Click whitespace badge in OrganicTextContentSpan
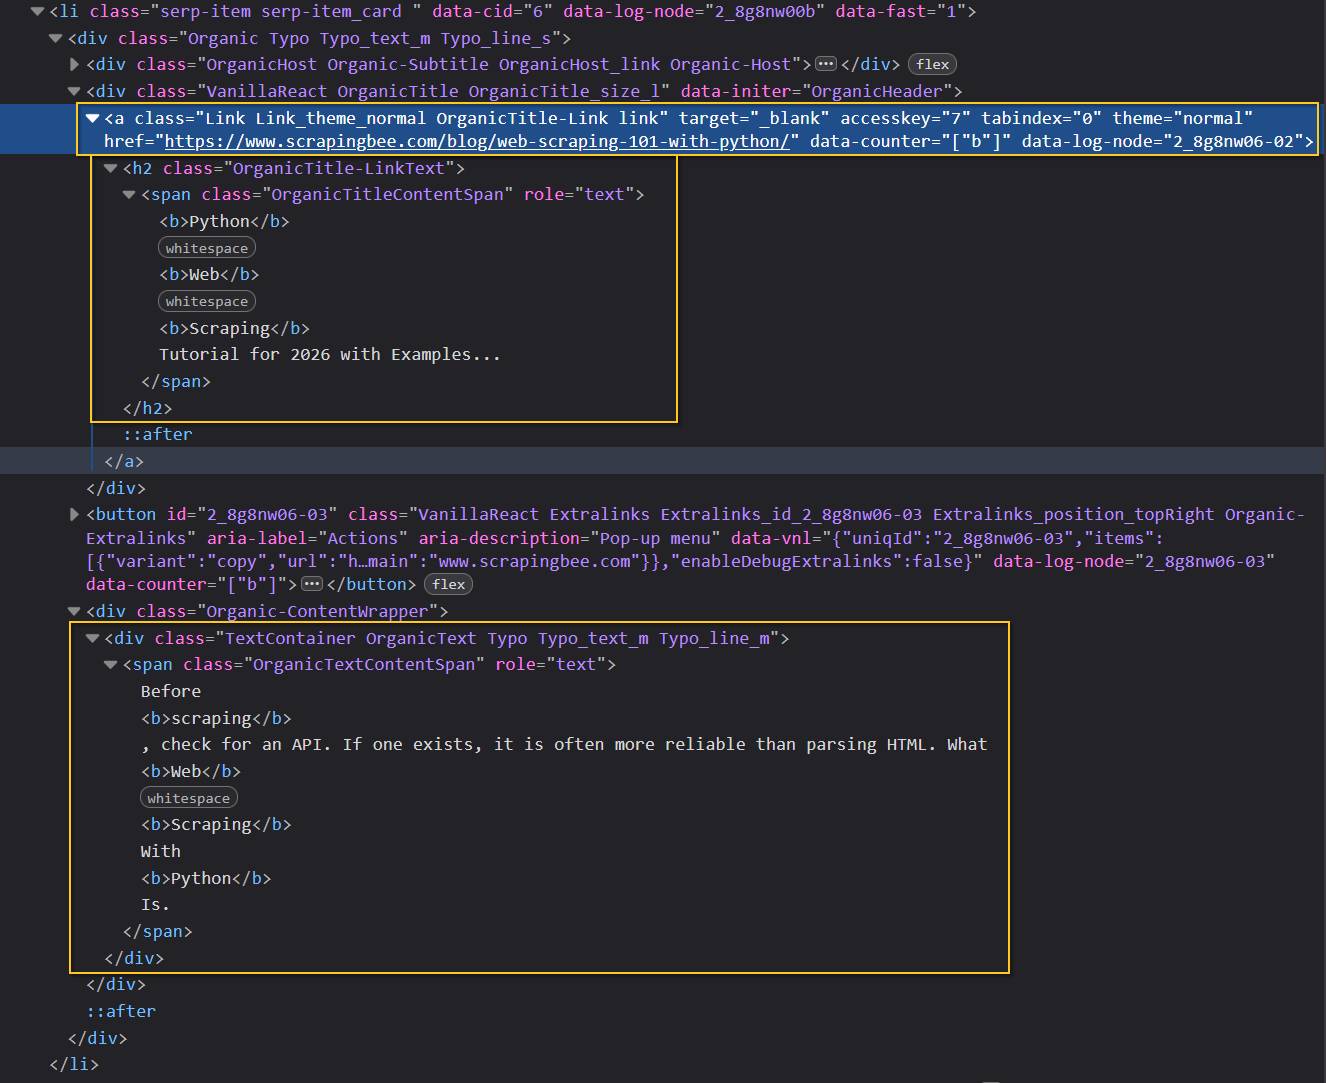Viewport: 1326px width, 1083px height. coord(189,798)
